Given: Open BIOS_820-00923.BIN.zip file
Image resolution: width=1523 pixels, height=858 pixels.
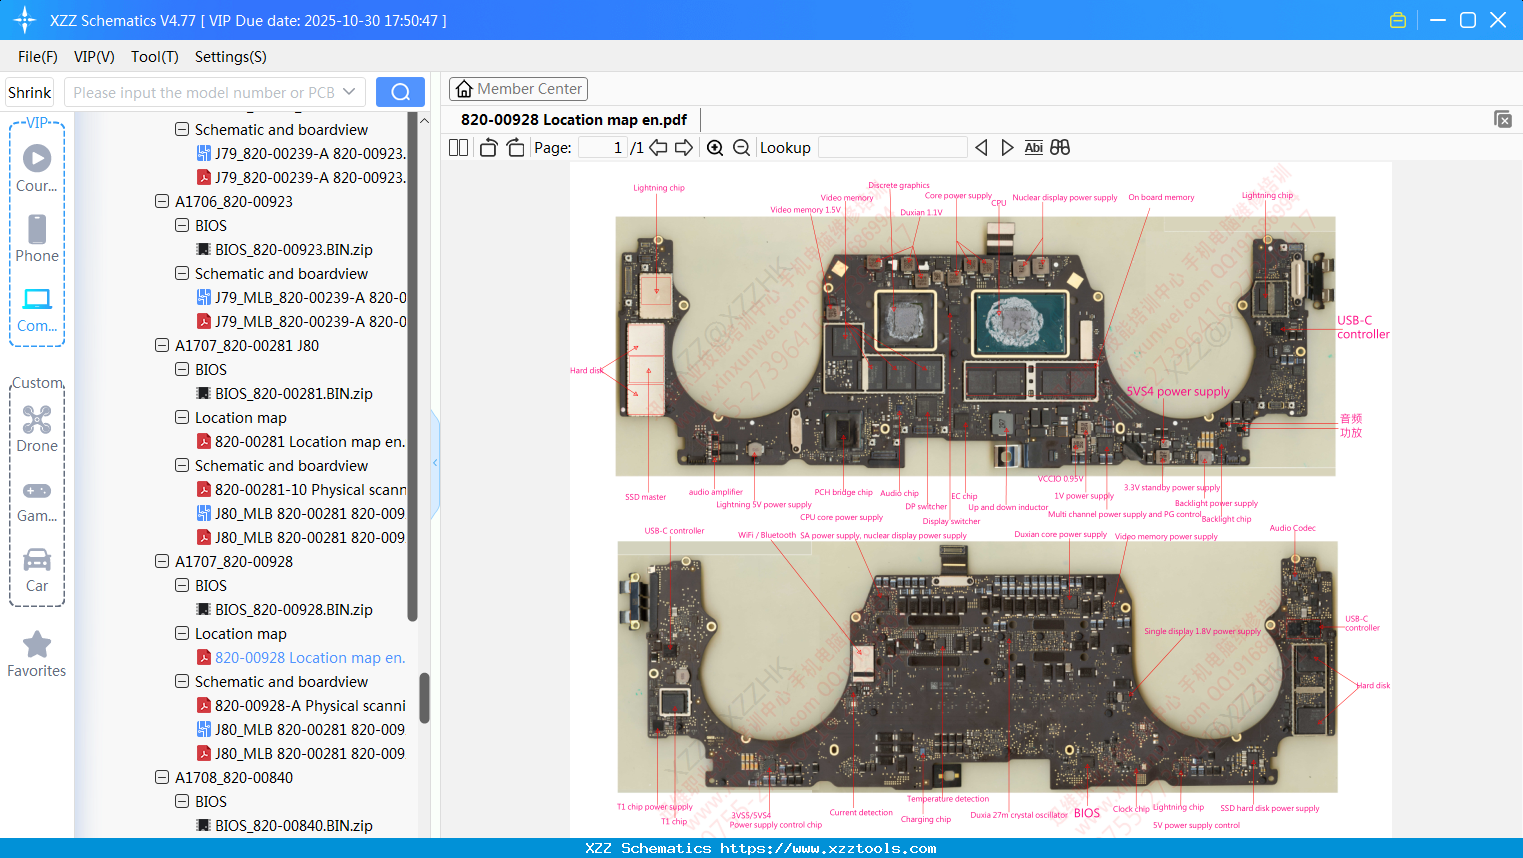Looking at the screenshot, I should pyautogui.click(x=294, y=250).
